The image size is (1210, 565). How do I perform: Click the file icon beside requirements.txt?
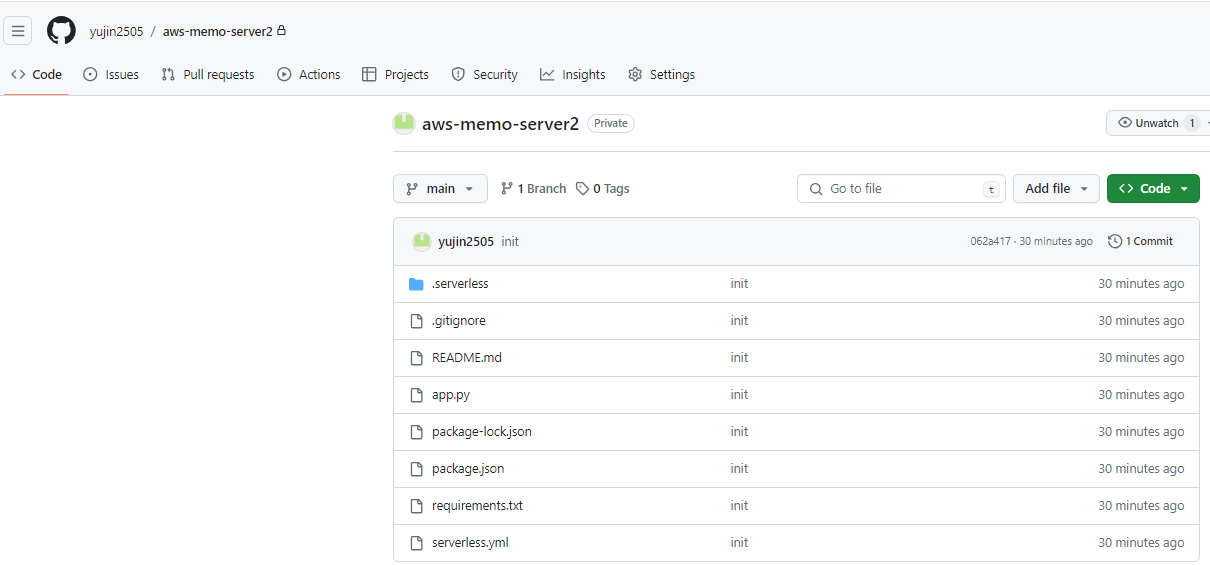[x=416, y=506]
